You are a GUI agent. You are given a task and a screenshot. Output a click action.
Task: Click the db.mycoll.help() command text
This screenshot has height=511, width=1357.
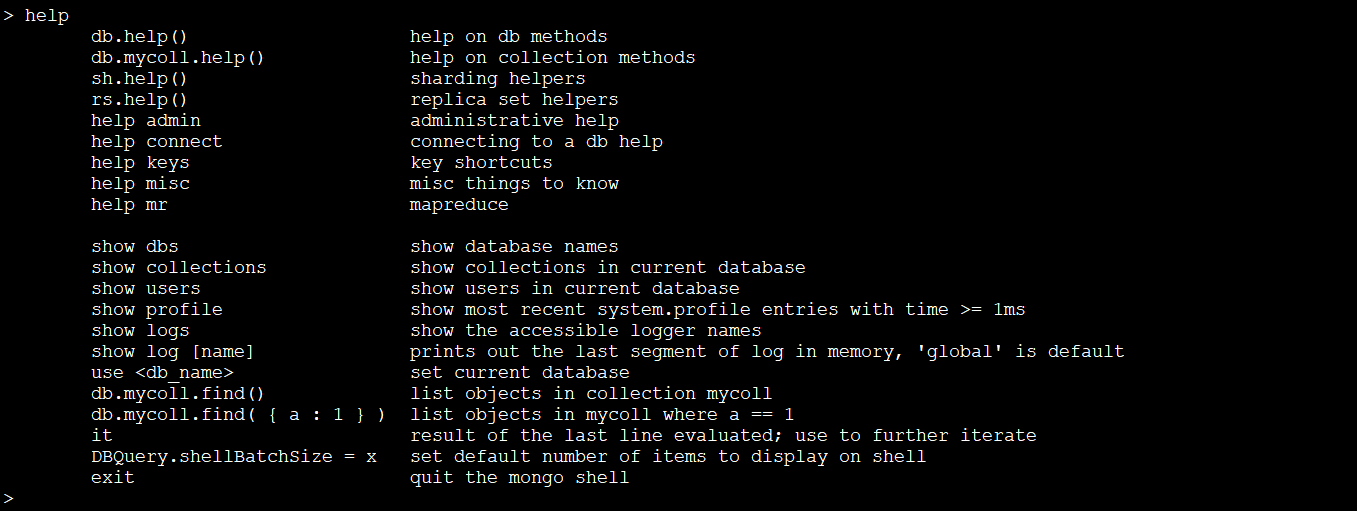pos(178,58)
